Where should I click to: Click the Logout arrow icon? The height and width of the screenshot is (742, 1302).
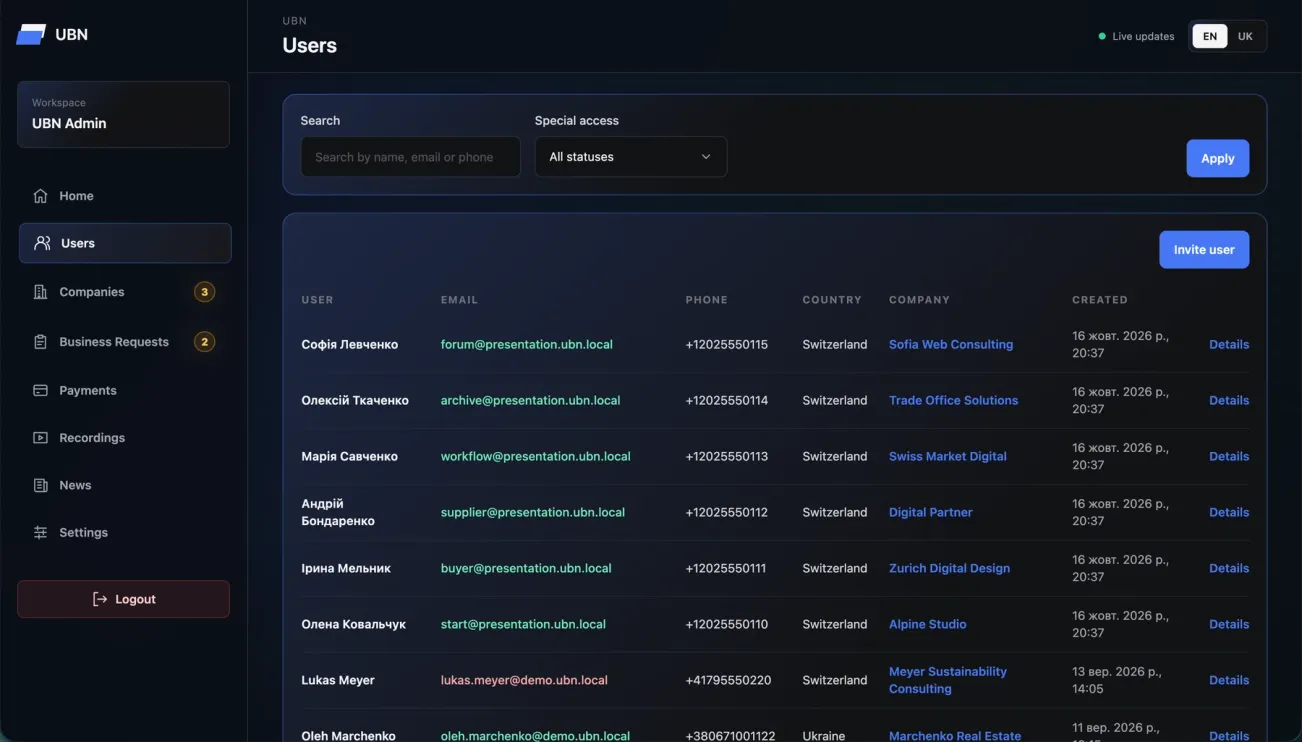click(100, 599)
